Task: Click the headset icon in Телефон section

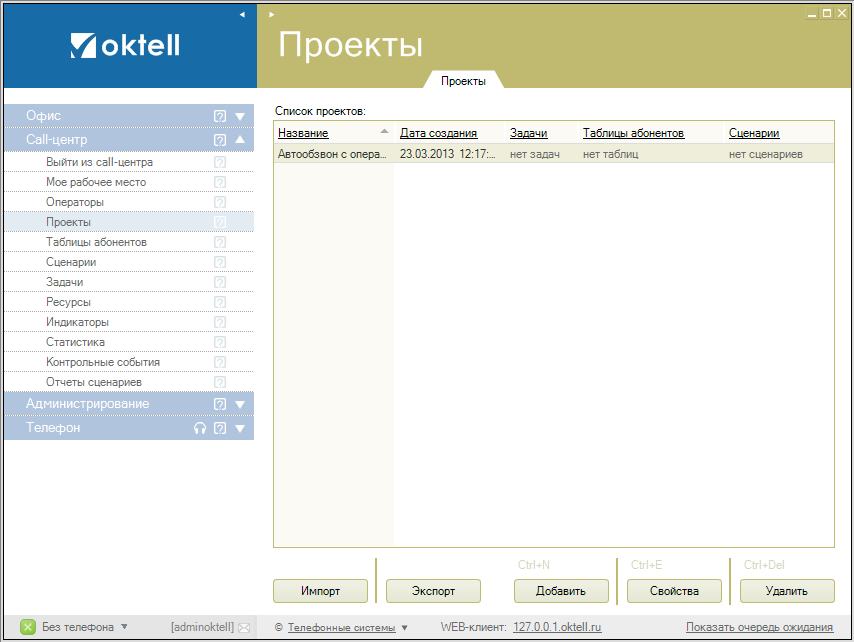Action: point(200,428)
